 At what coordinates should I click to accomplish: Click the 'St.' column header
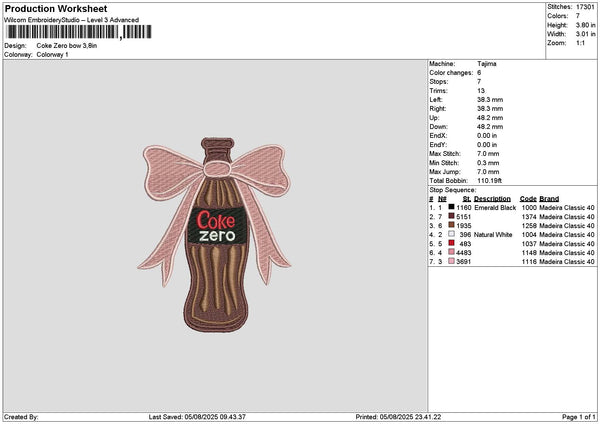(467, 199)
